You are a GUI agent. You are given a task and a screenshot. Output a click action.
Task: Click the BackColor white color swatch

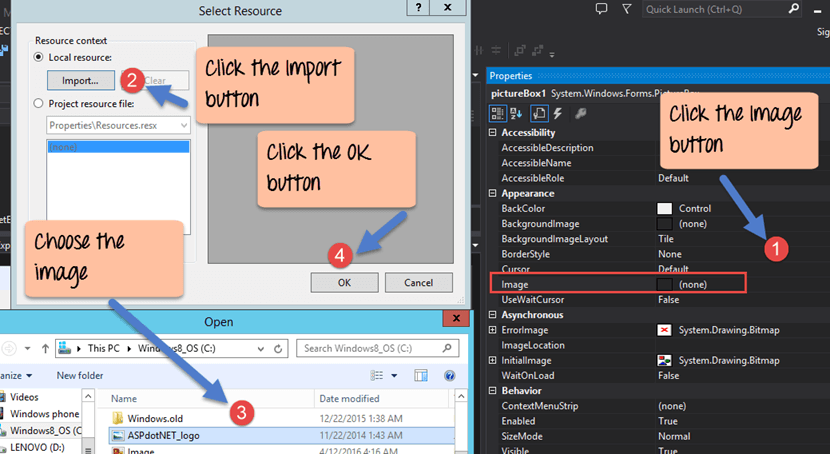coord(665,208)
